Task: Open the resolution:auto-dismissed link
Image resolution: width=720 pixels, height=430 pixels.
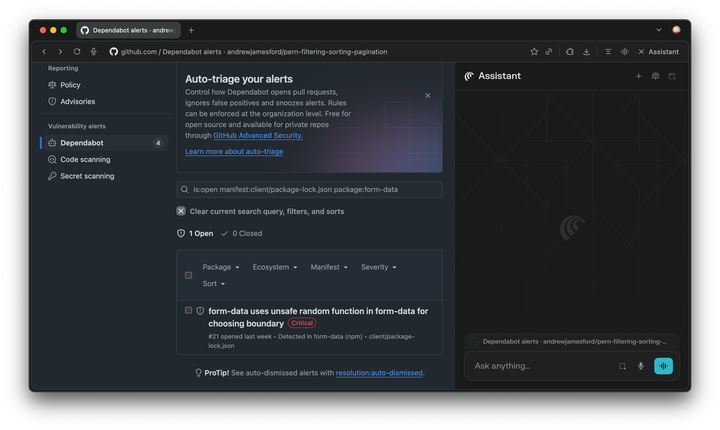Action: click(x=379, y=373)
